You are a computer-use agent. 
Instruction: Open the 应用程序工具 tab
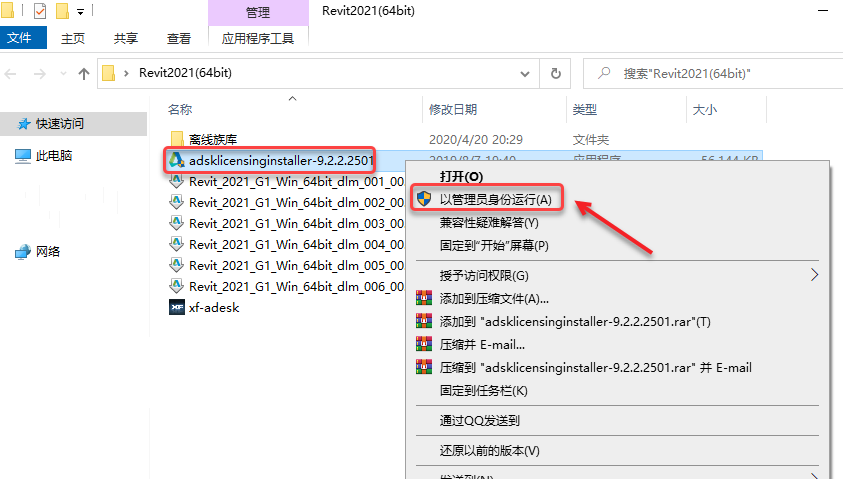(258, 38)
